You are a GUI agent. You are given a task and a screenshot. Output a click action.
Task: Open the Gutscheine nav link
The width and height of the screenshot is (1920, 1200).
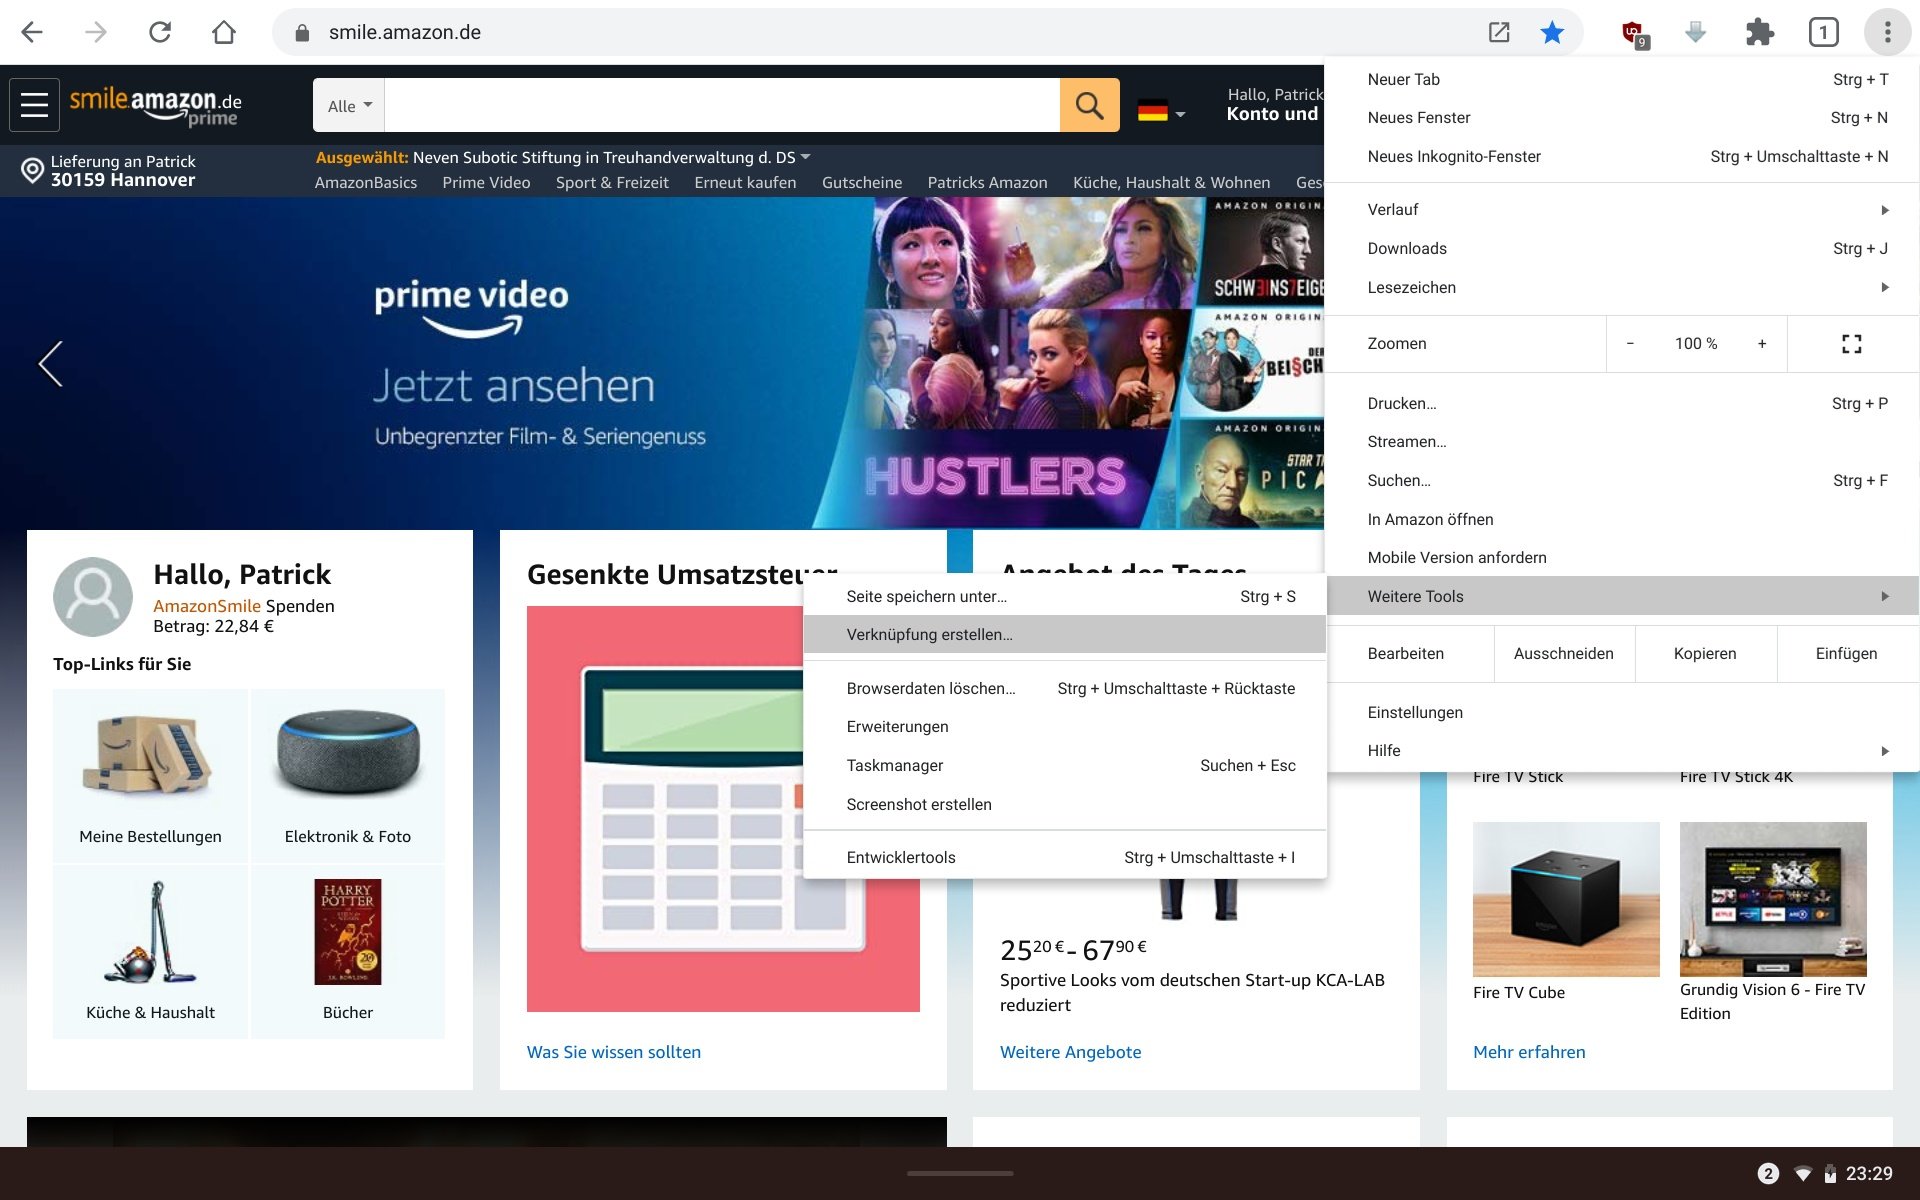pos(862,183)
